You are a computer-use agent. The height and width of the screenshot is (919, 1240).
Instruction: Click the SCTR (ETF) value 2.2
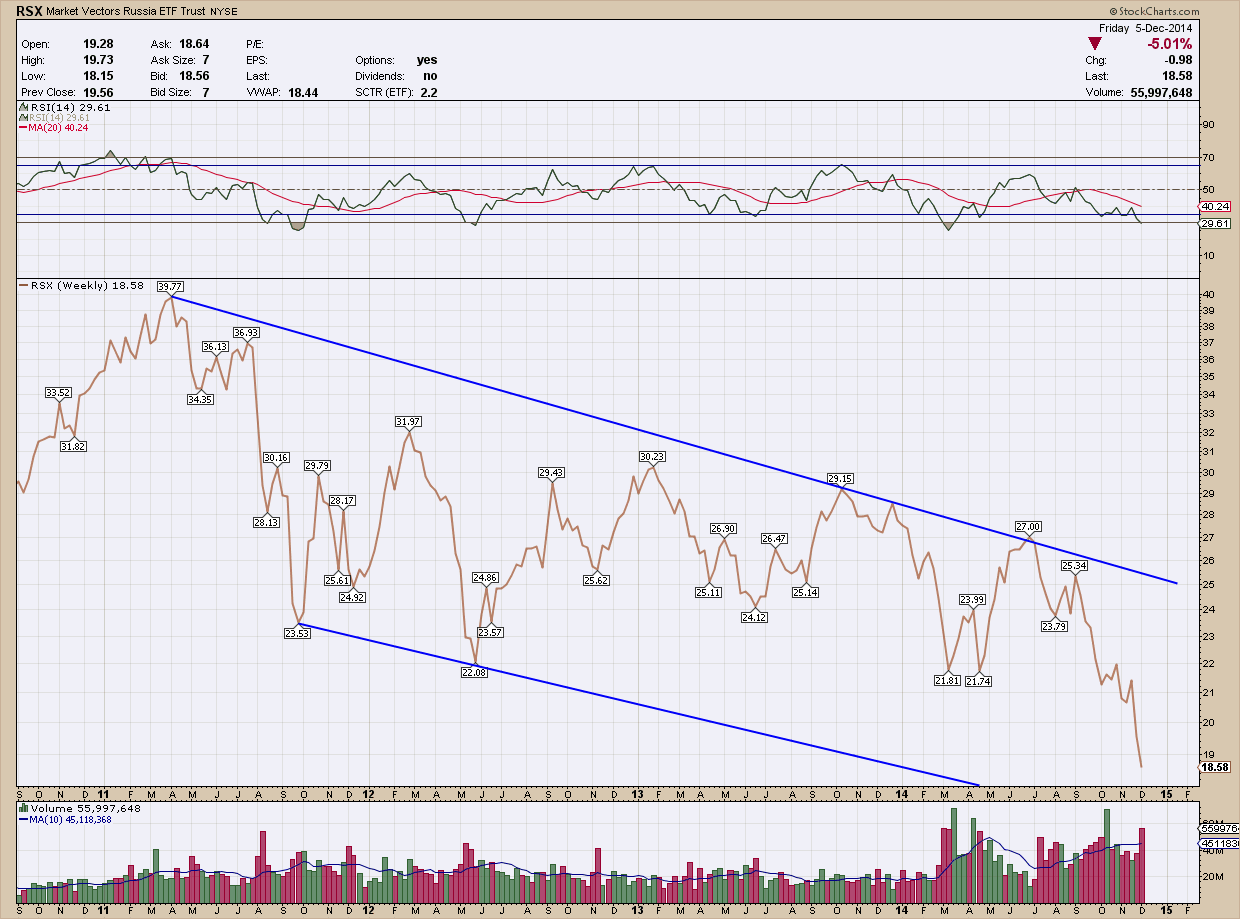click(429, 92)
